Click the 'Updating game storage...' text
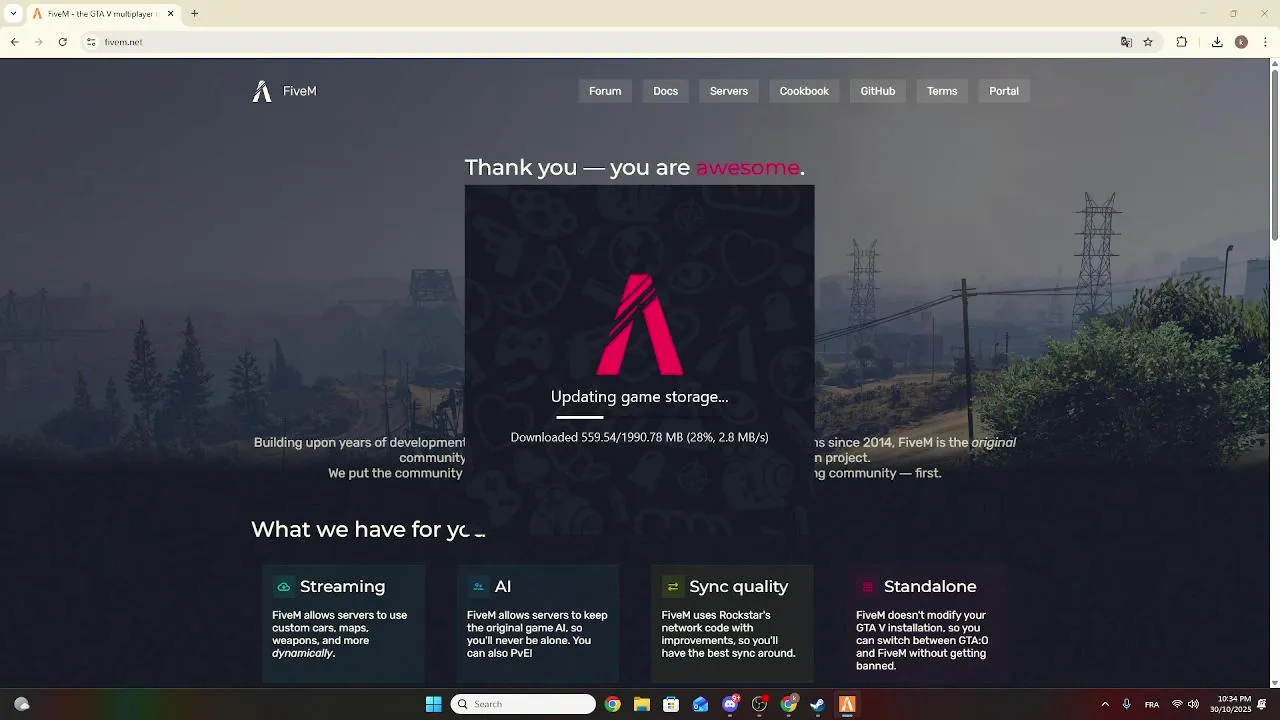The image size is (1280, 720). coord(640,397)
